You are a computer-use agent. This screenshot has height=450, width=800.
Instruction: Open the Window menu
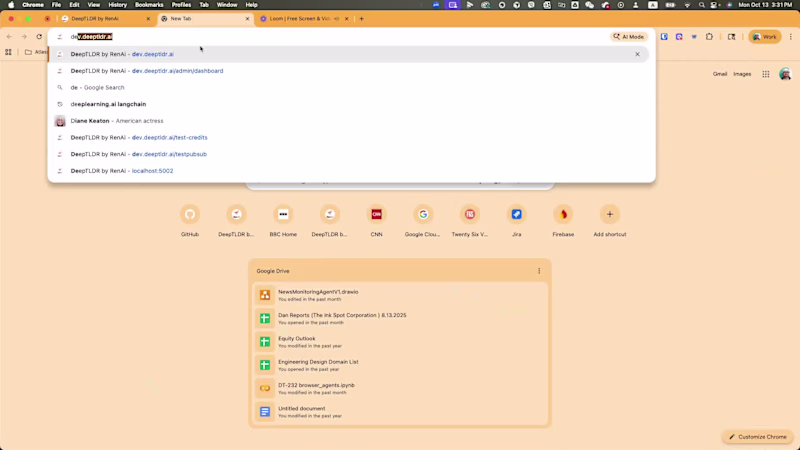coord(227,5)
